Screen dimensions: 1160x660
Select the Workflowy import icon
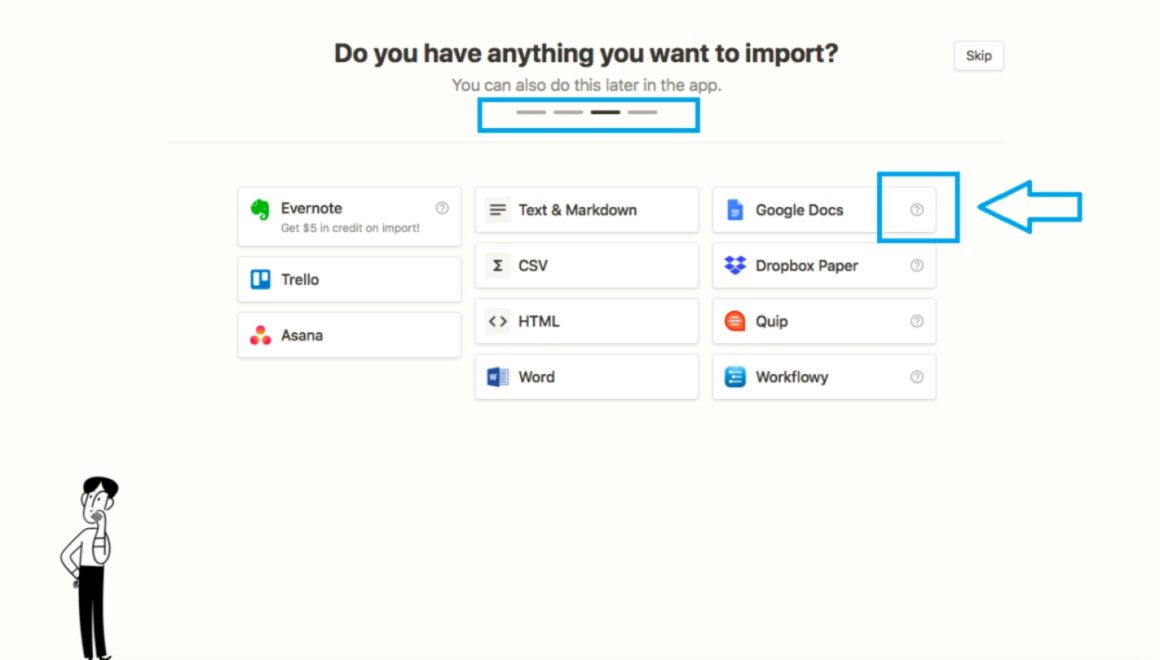pyautogui.click(x=734, y=377)
